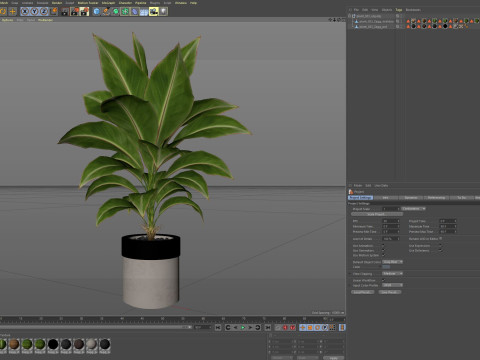Open the Project Scale units dropdown

click(x=413, y=209)
